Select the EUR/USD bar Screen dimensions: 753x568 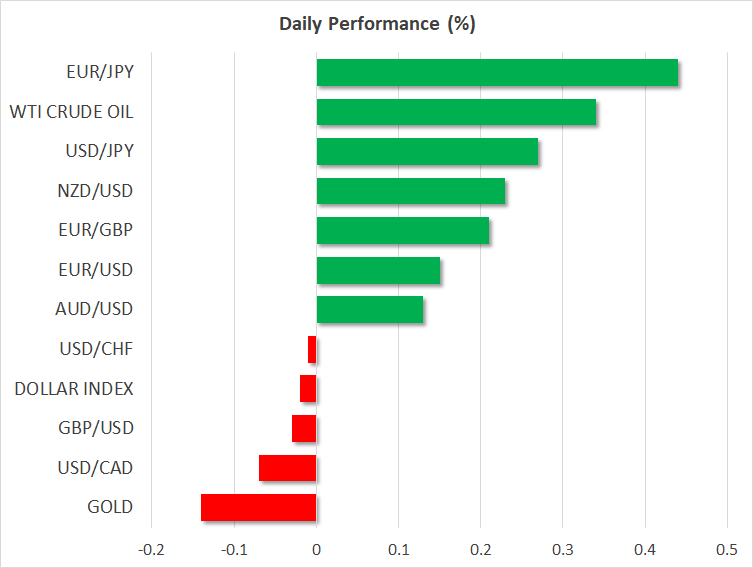tap(378, 270)
